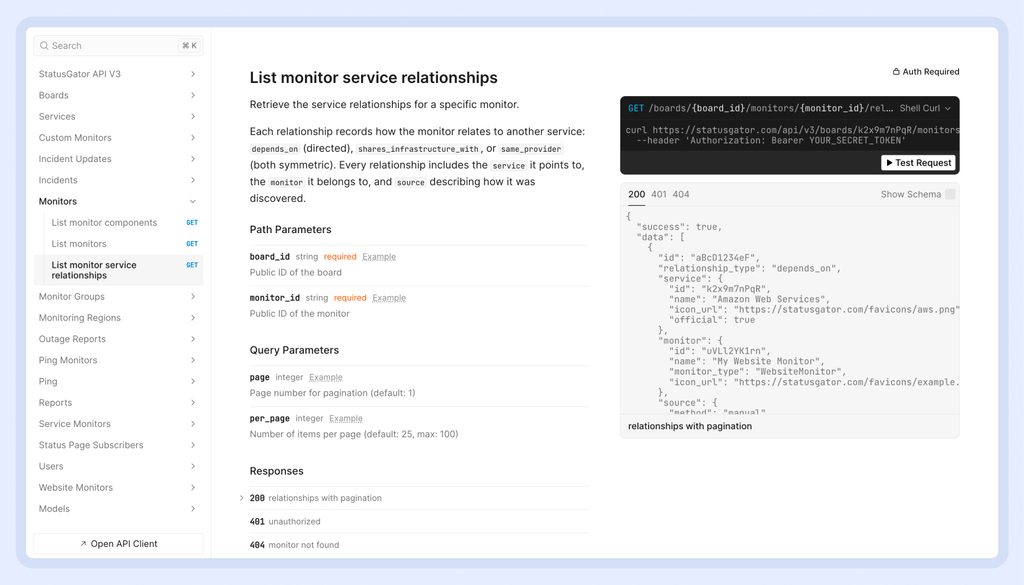Select List monitor service relationships item

tap(118, 270)
